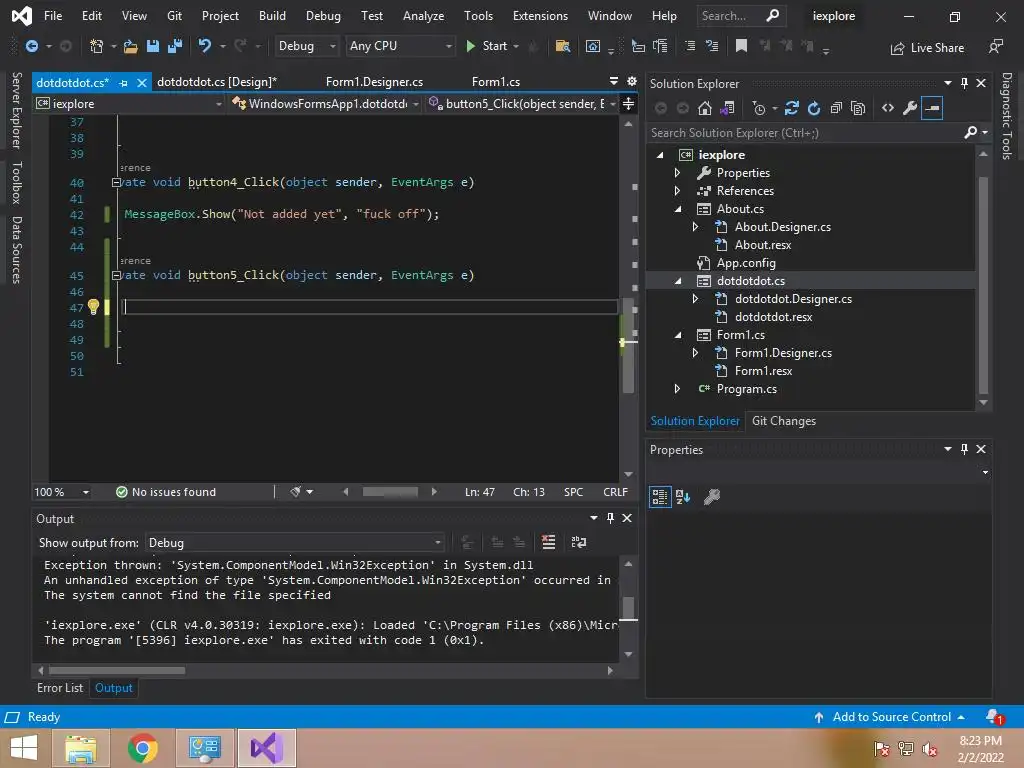Toggle Preview Selected Items button
This screenshot has height=768, width=1024.
[932, 108]
